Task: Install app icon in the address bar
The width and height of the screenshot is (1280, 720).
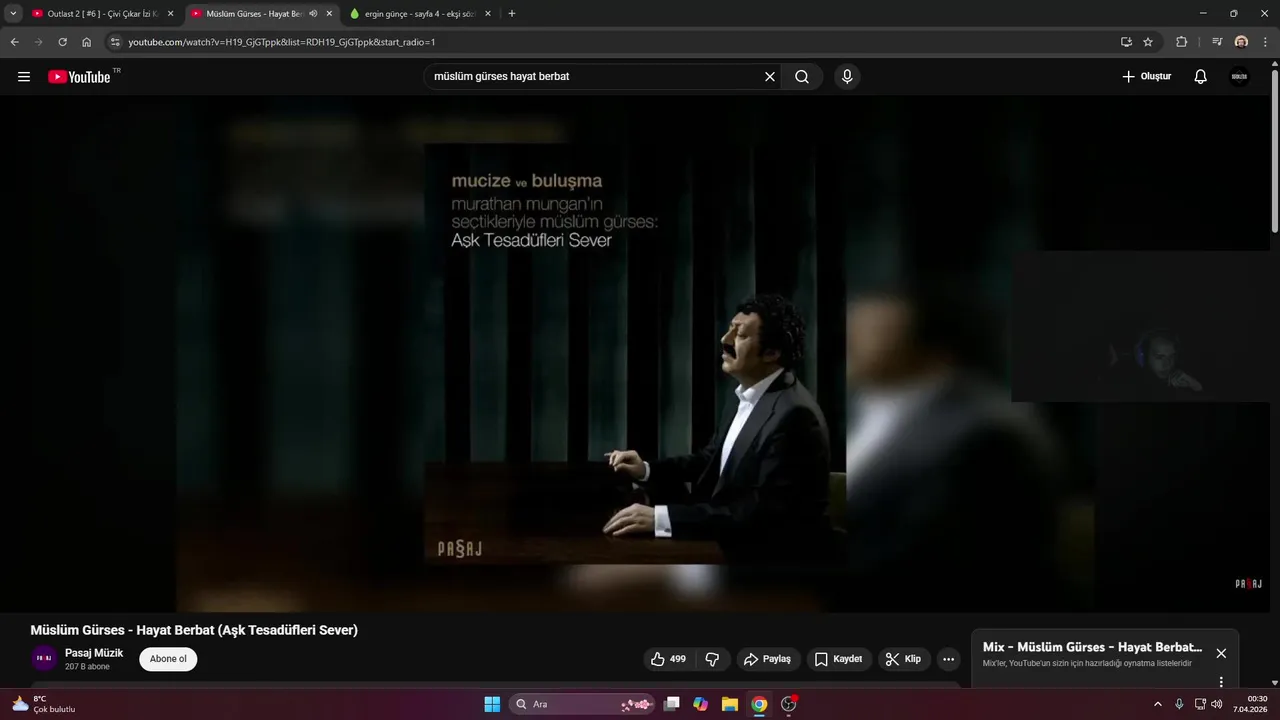Action: click(x=1126, y=42)
